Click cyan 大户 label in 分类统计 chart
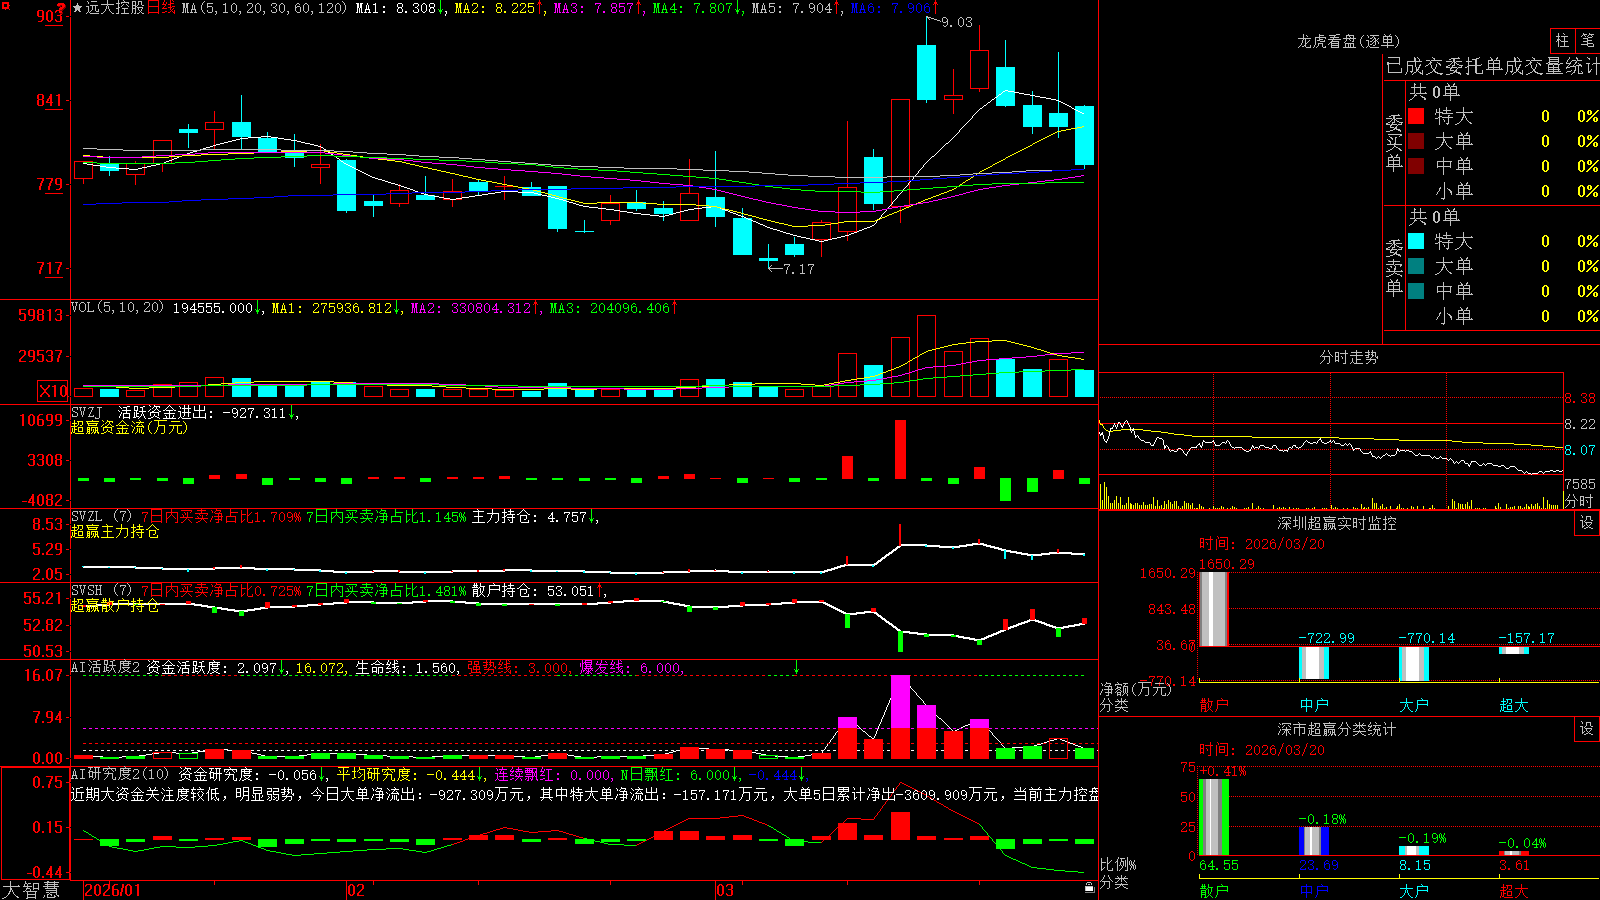Viewport: 1600px width, 900px height. click(x=1414, y=890)
